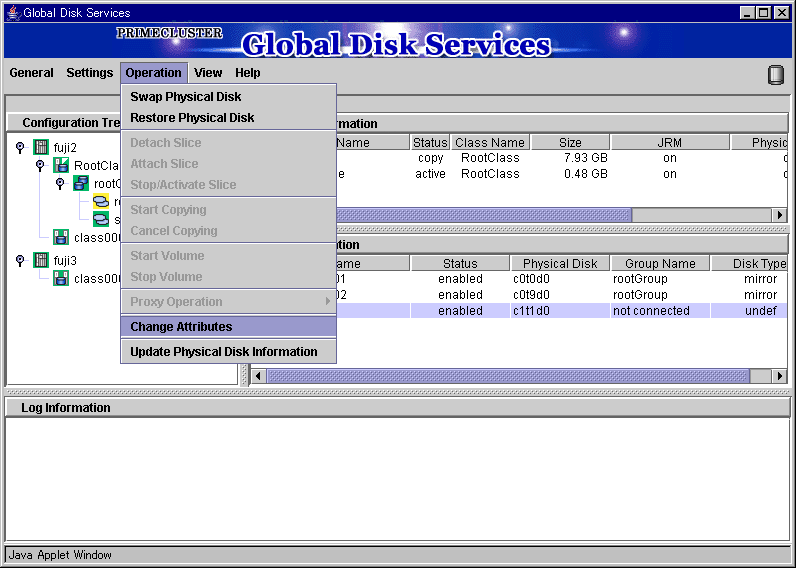The height and width of the screenshot is (568, 796).
Task: Click the disk cylinder icon beside the menu bar
Action: [x=775, y=75]
